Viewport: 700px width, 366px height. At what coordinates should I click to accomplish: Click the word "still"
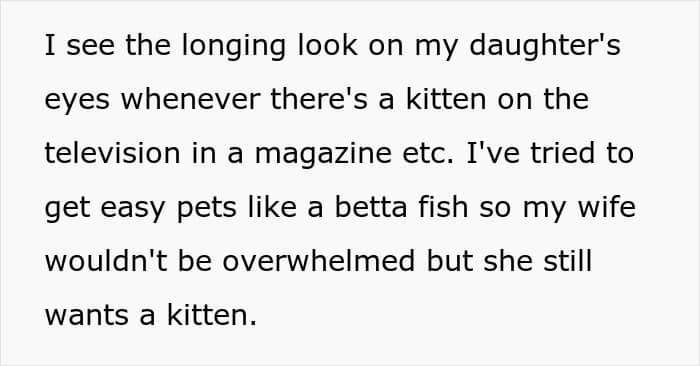[x=567, y=261]
